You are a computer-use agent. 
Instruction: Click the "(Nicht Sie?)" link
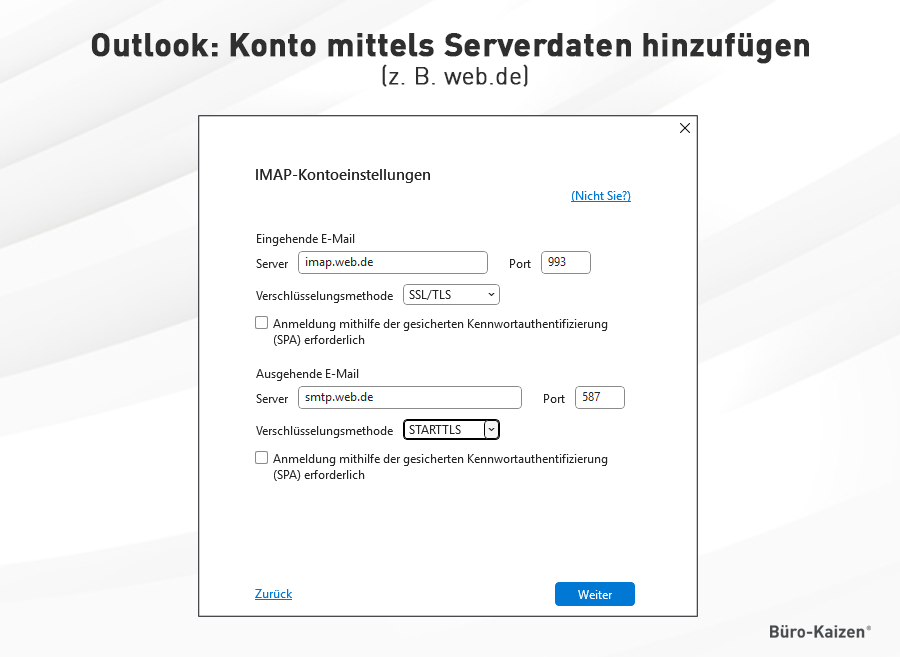coord(600,196)
